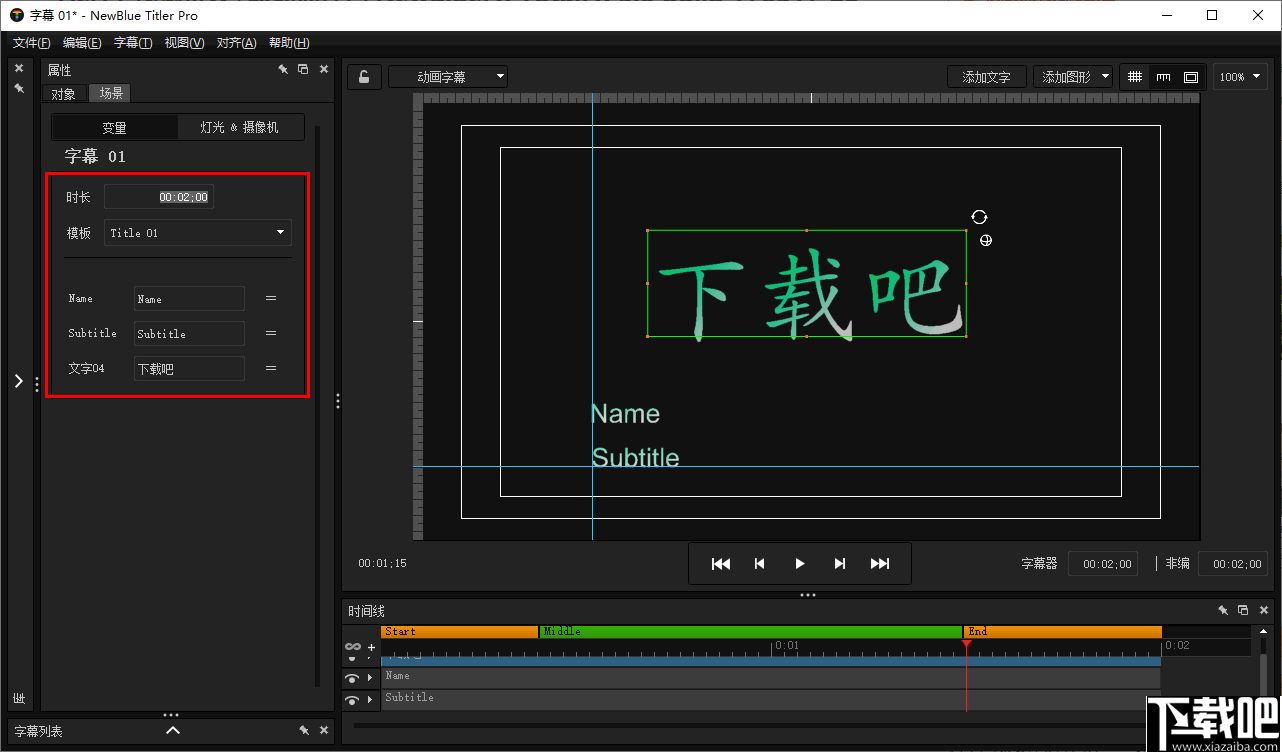Switch to the 对象 tab
Screen dimensions: 1282x752
pyautogui.click(x=63, y=93)
